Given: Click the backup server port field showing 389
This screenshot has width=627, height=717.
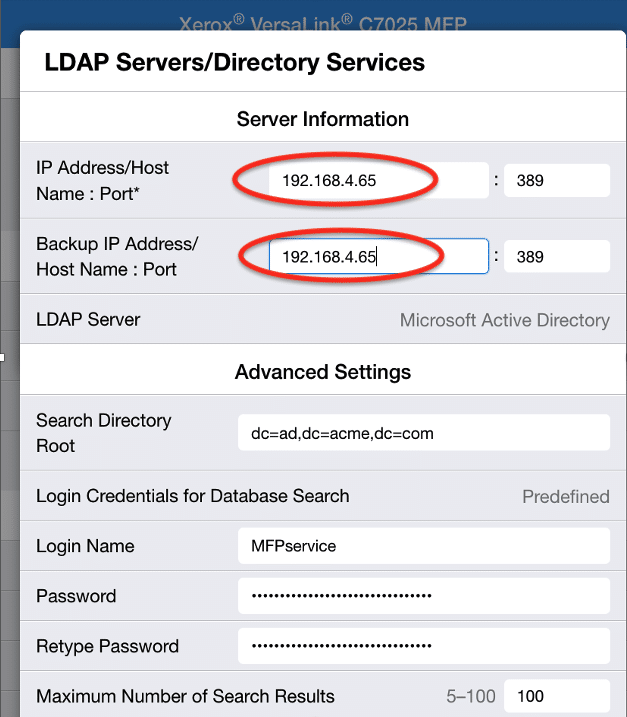Looking at the screenshot, I should pos(557,256).
